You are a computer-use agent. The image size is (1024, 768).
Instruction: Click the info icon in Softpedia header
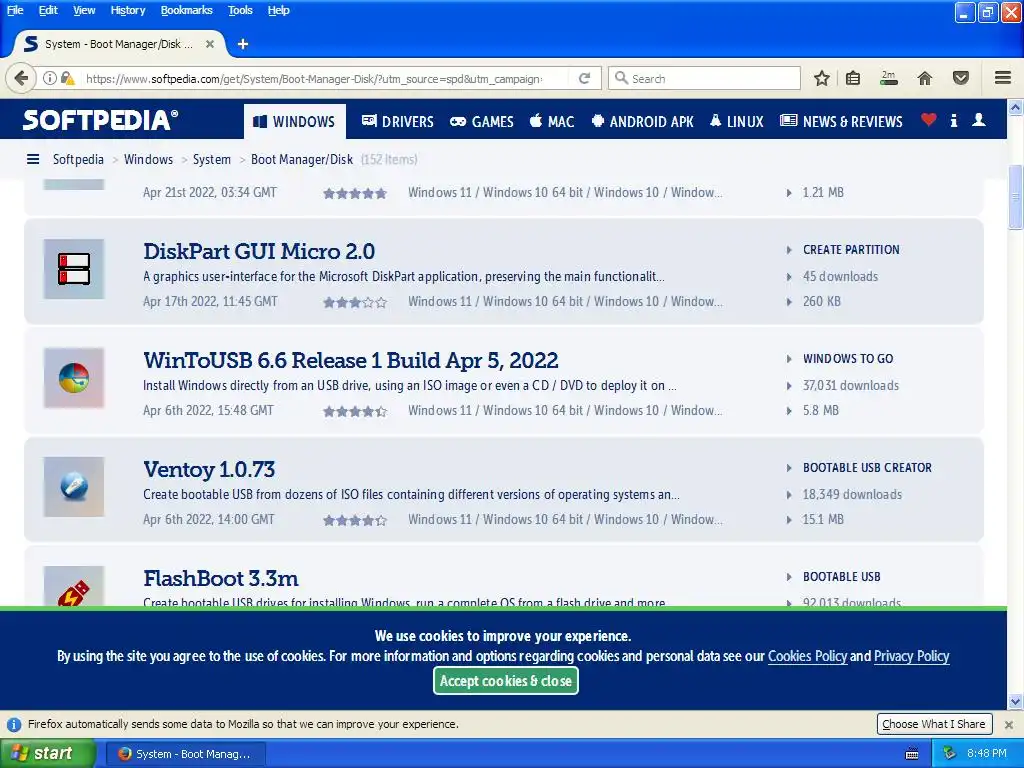point(954,120)
